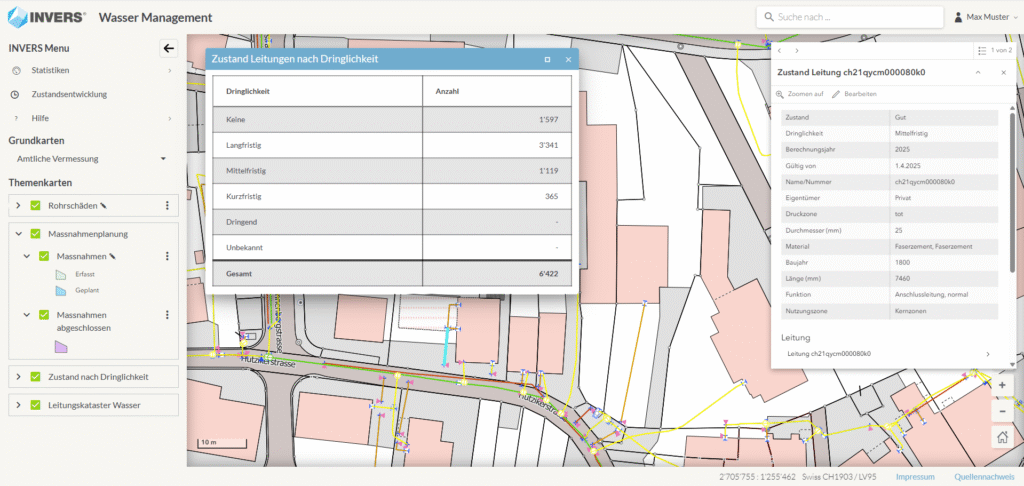Toggle the Massnahmenplanung layer checkbox

tap(35, 234)
